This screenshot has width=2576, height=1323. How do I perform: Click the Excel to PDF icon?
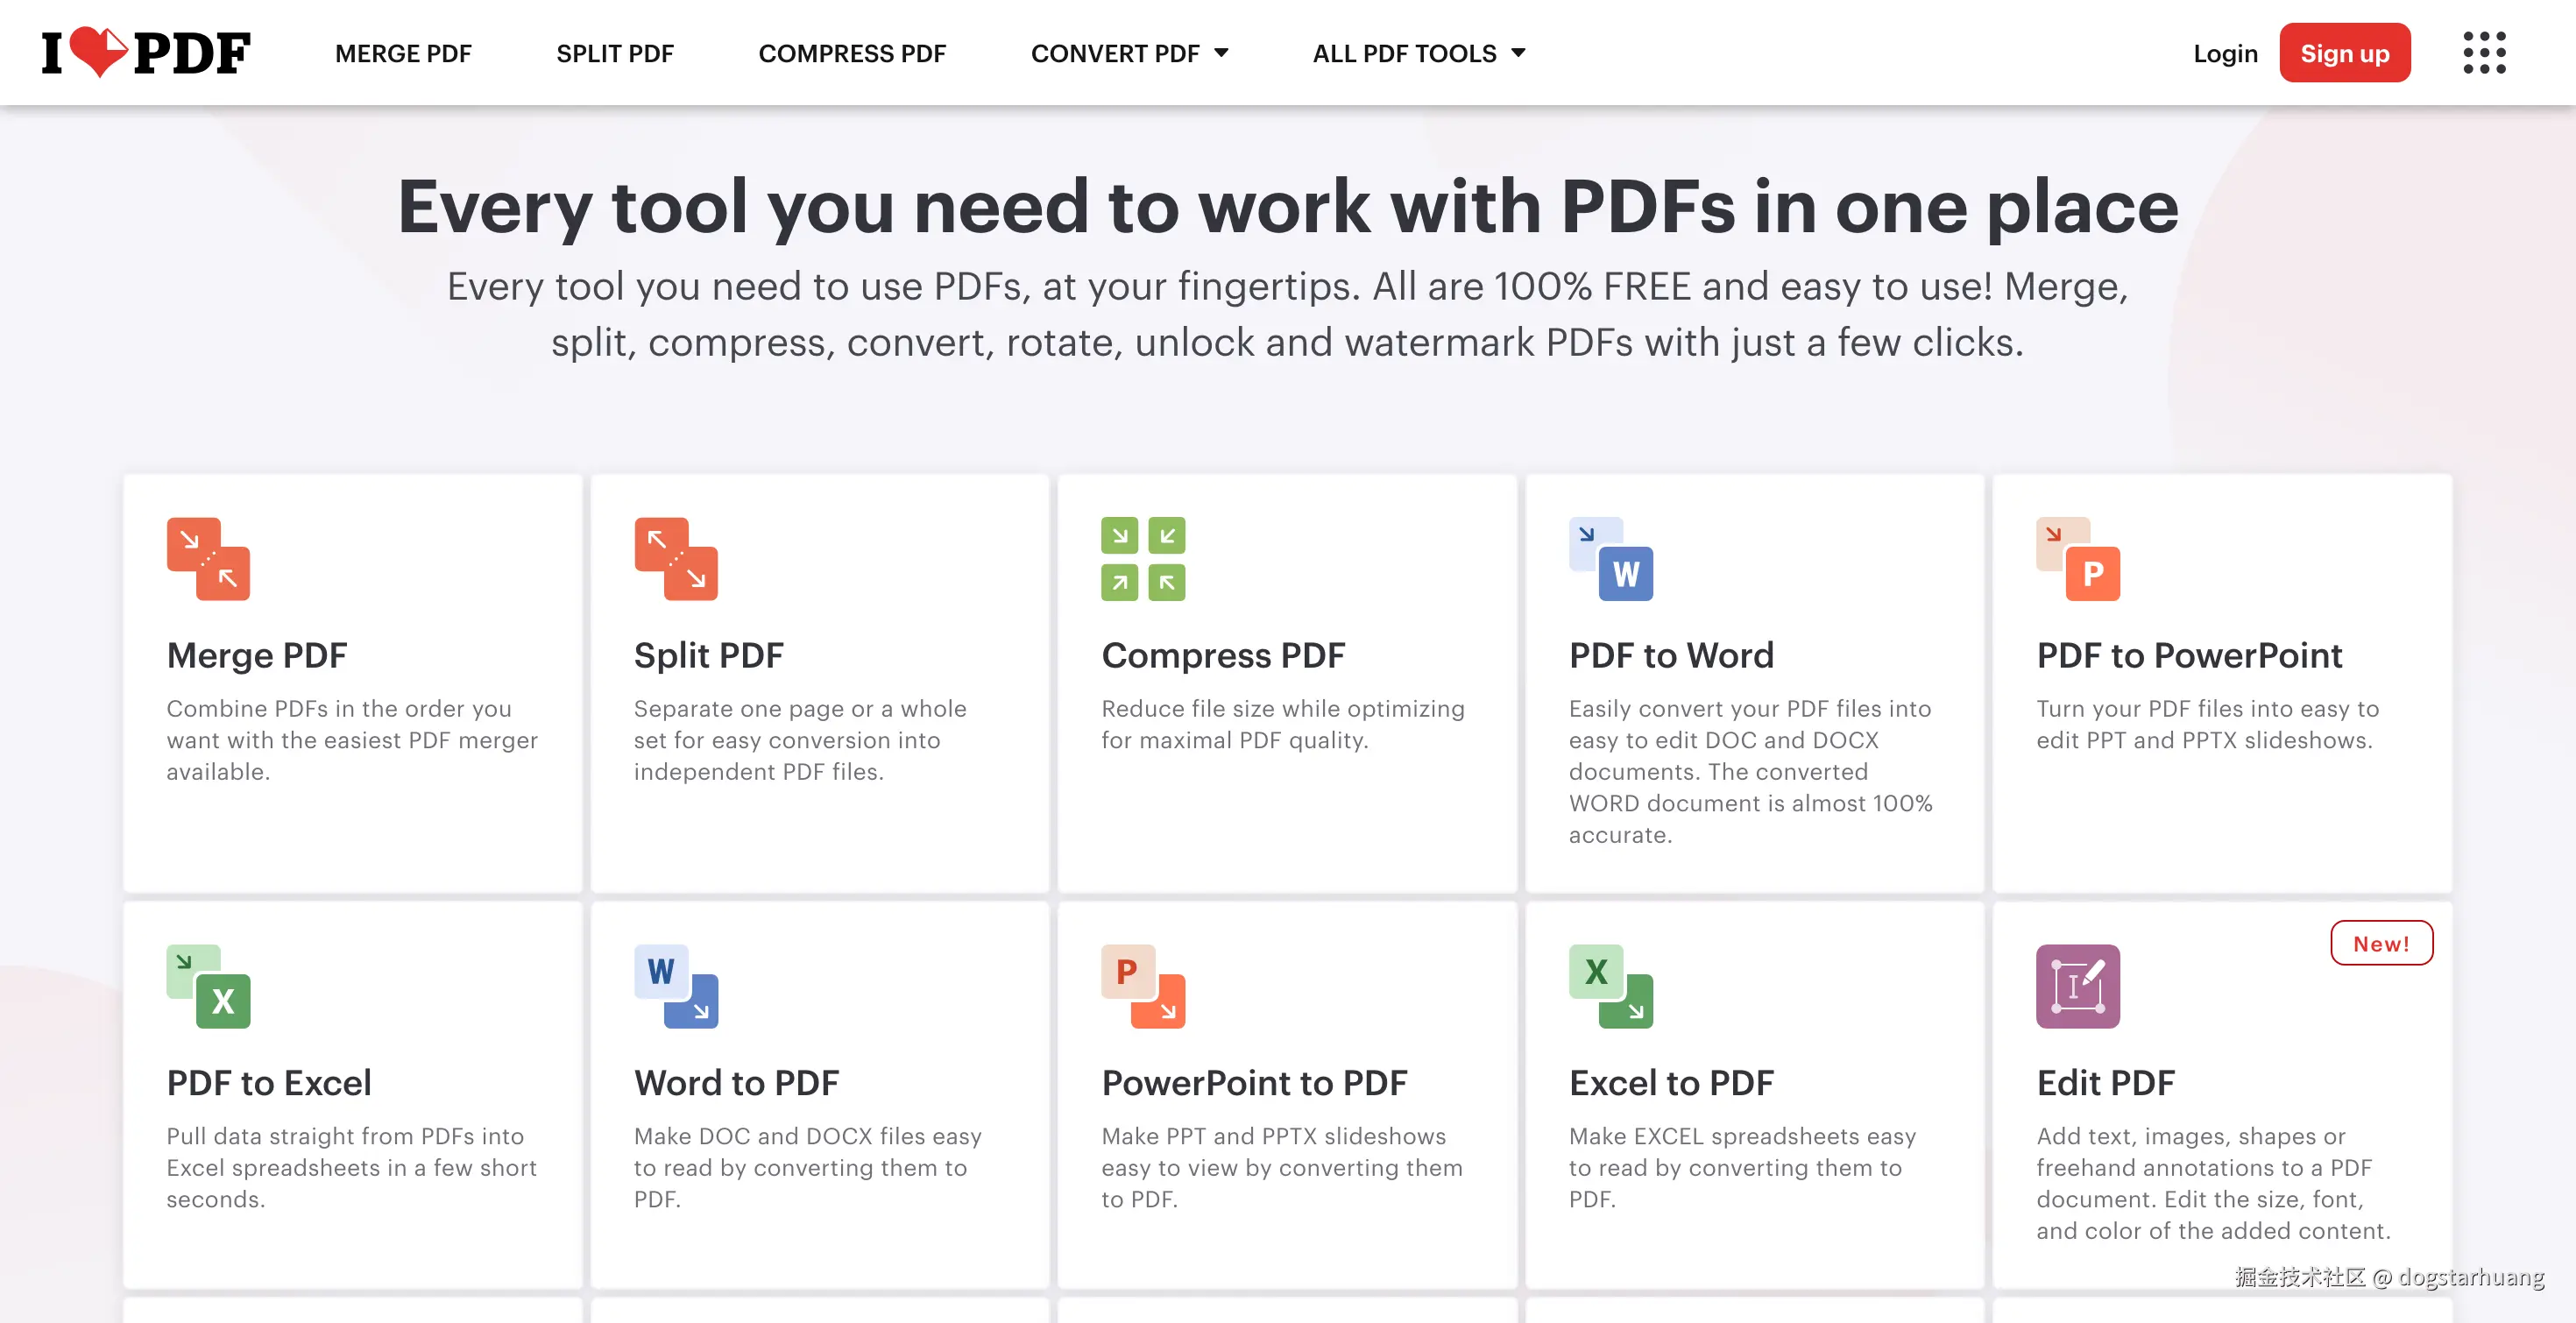click(x=1610, y=986)
